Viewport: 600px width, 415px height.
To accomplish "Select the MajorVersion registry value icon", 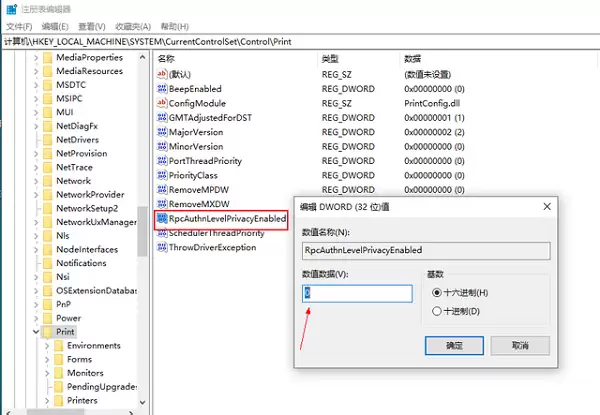I will [161, 132].
